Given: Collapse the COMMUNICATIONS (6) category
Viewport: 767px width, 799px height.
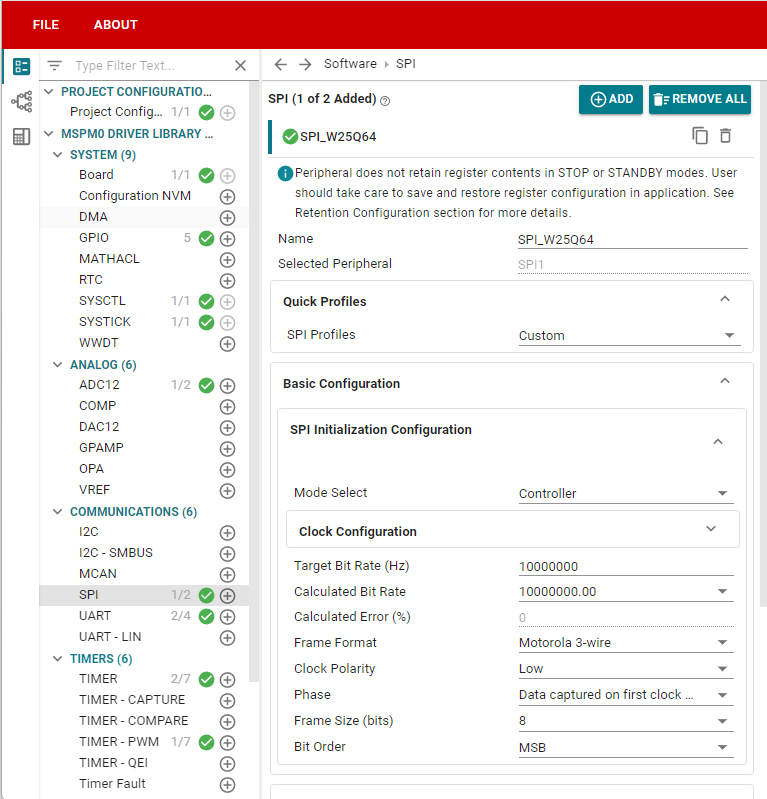Looking at the screenshot, I should (x=58, y=512).
